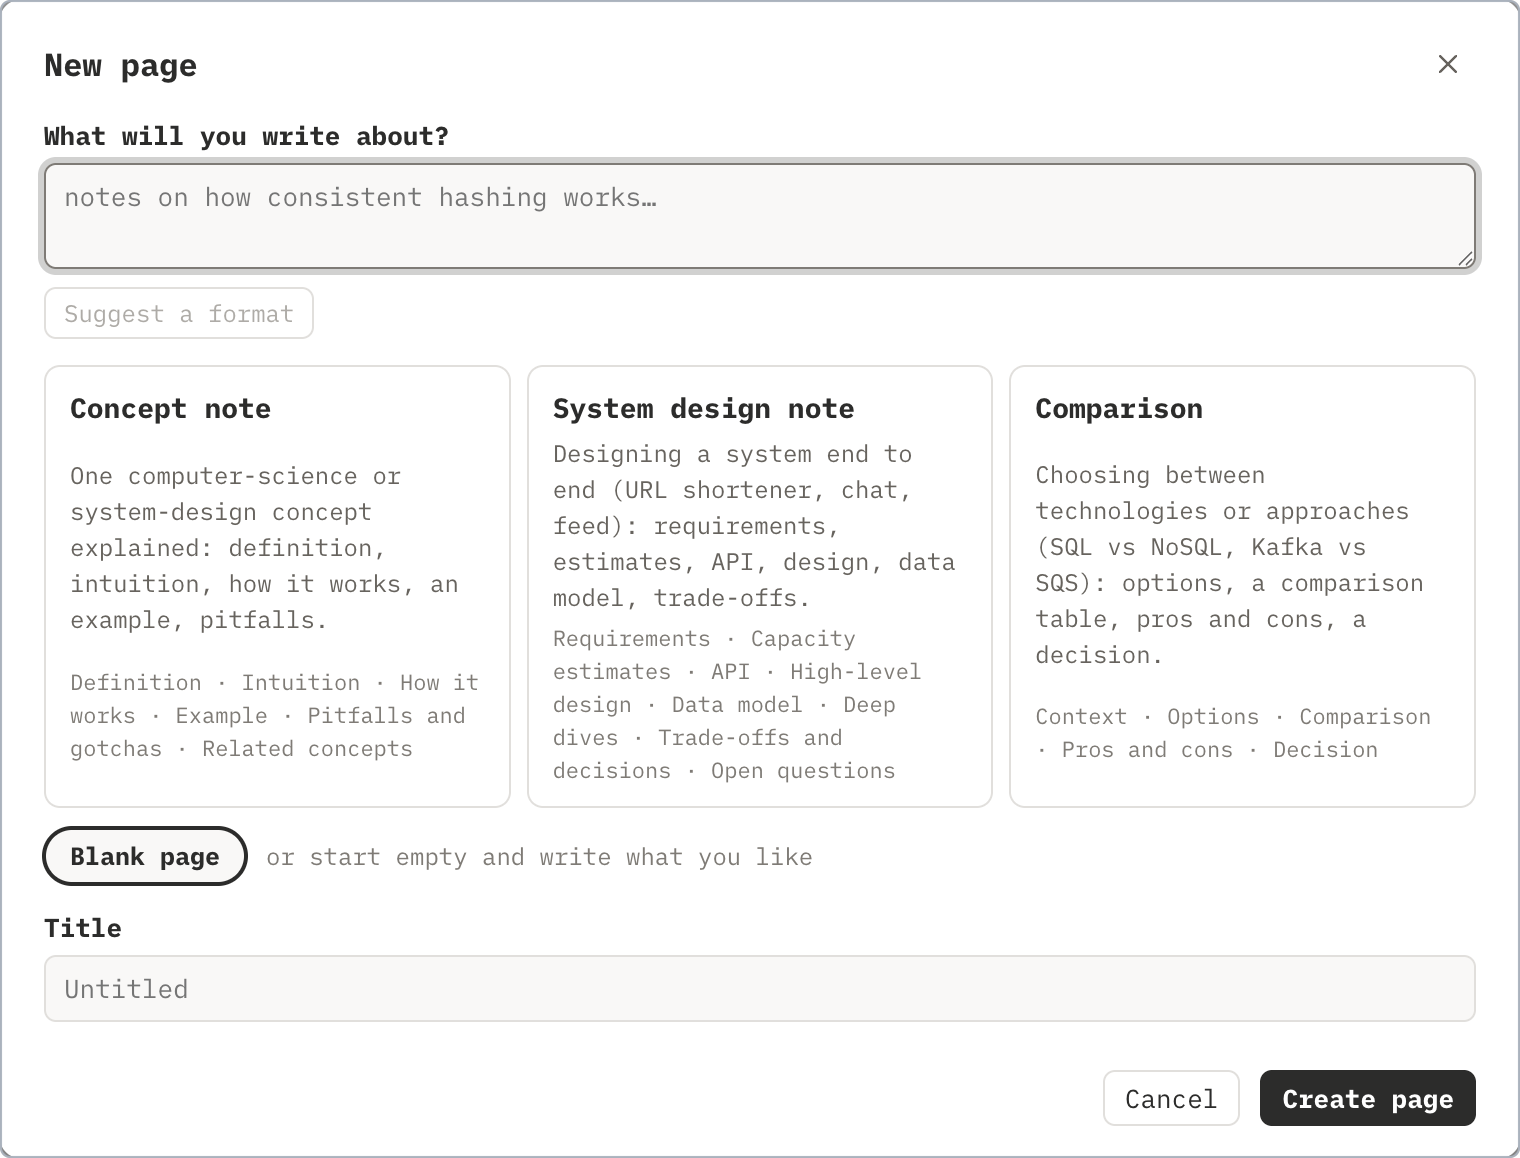This screenshot has height=1158, width=1520.
Task: Click the 'Title' field label
Action: pyautogui.click(x=83, y=928)
